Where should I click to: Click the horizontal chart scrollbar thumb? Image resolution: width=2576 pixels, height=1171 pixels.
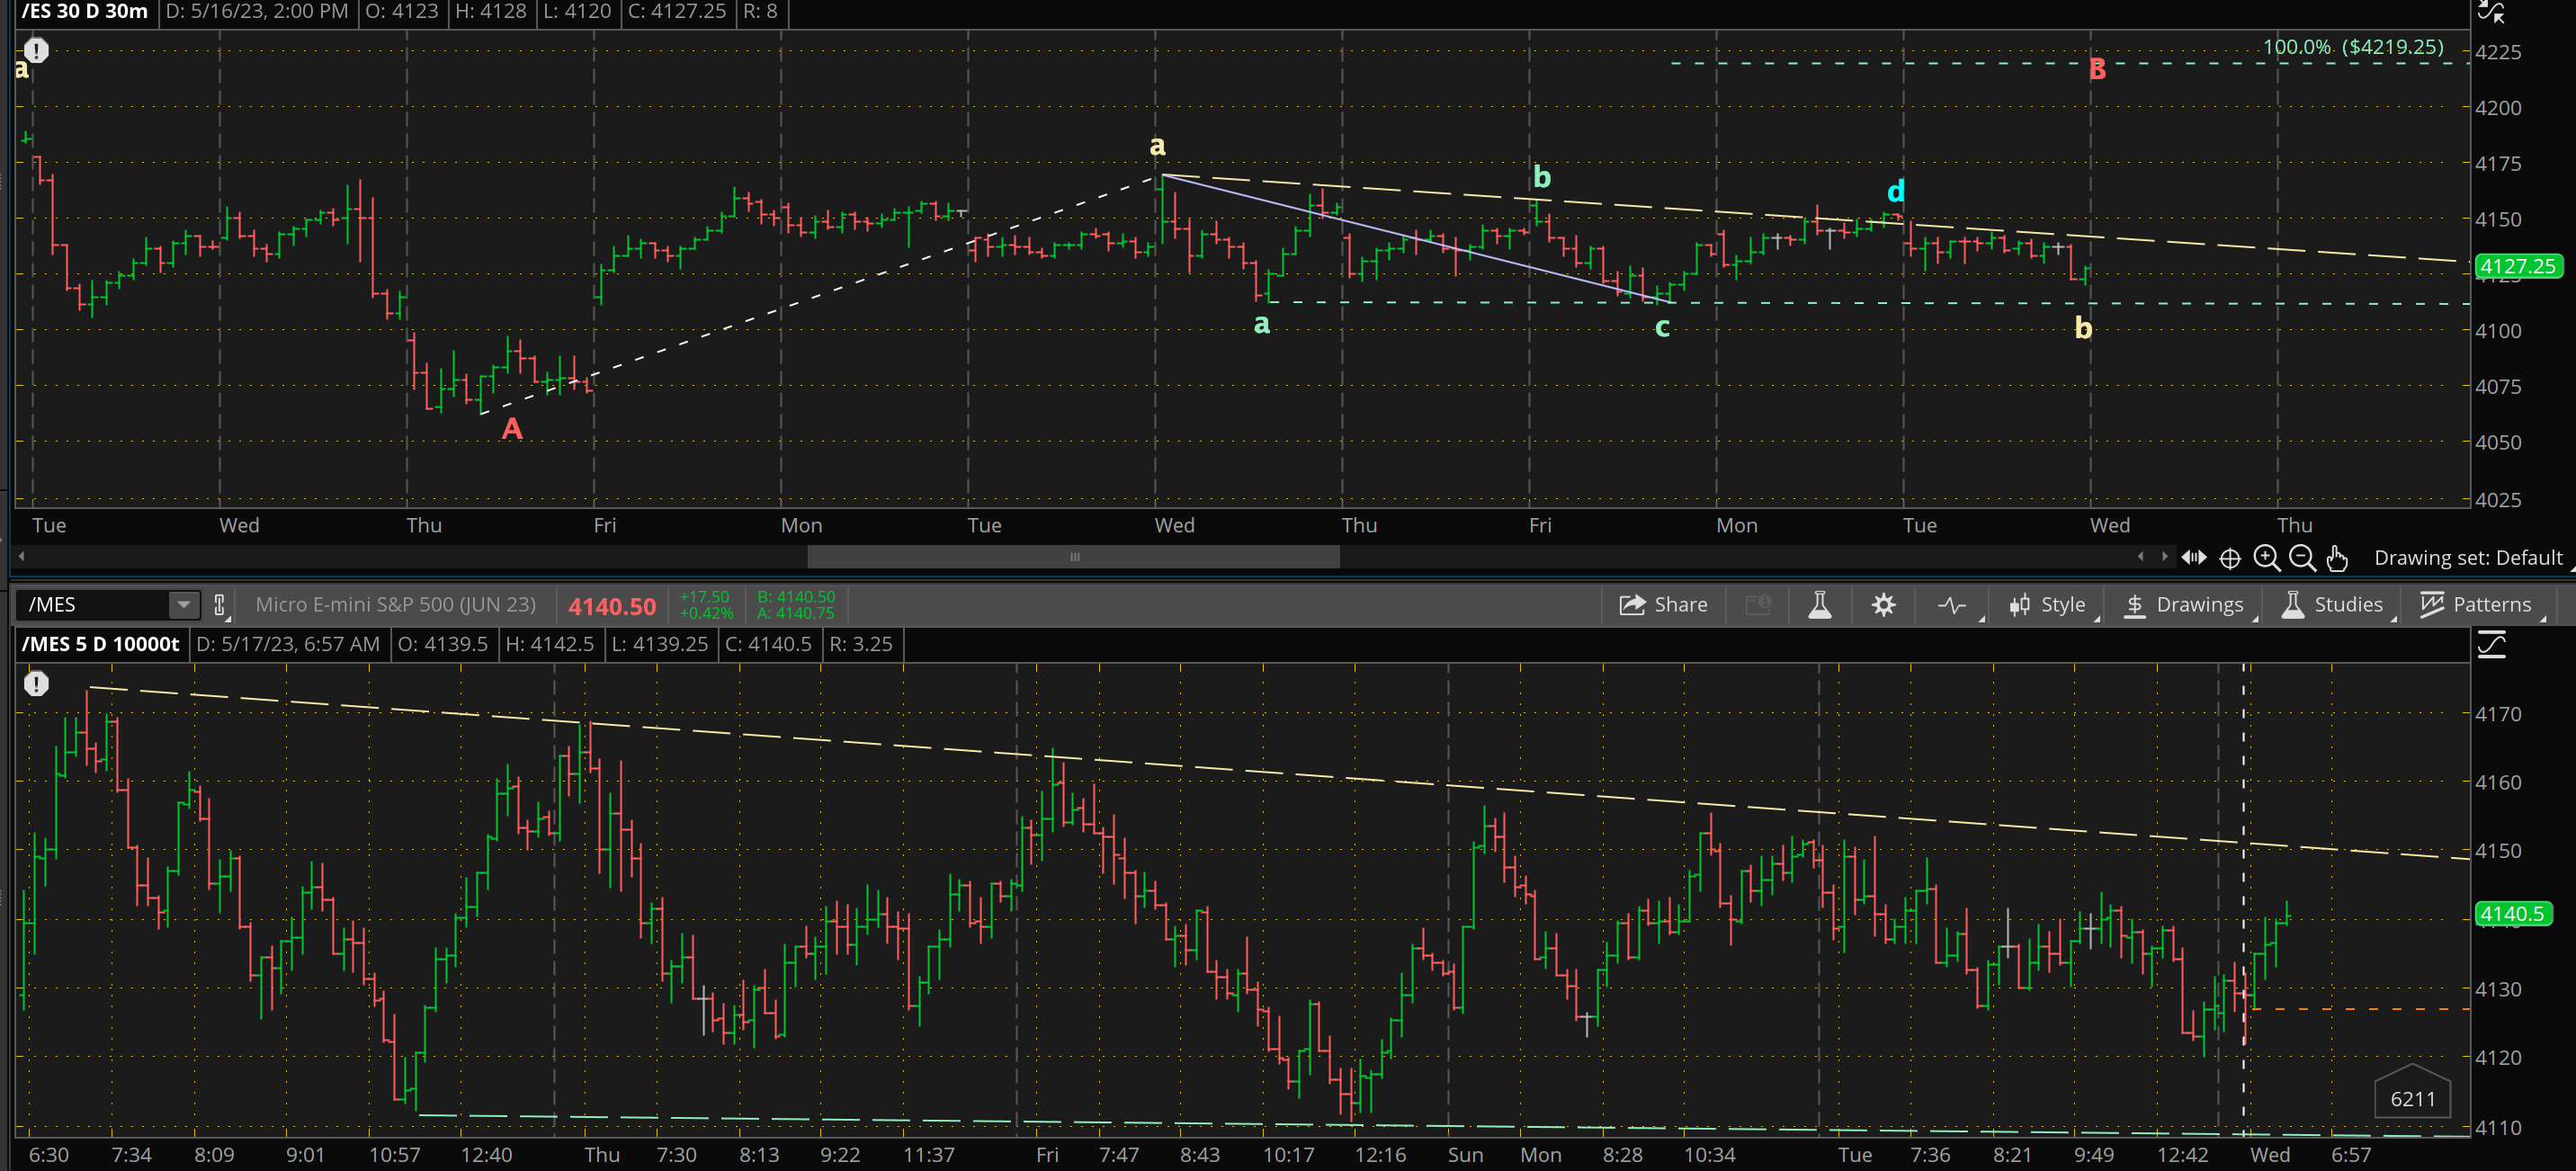tap(1073, 557)
